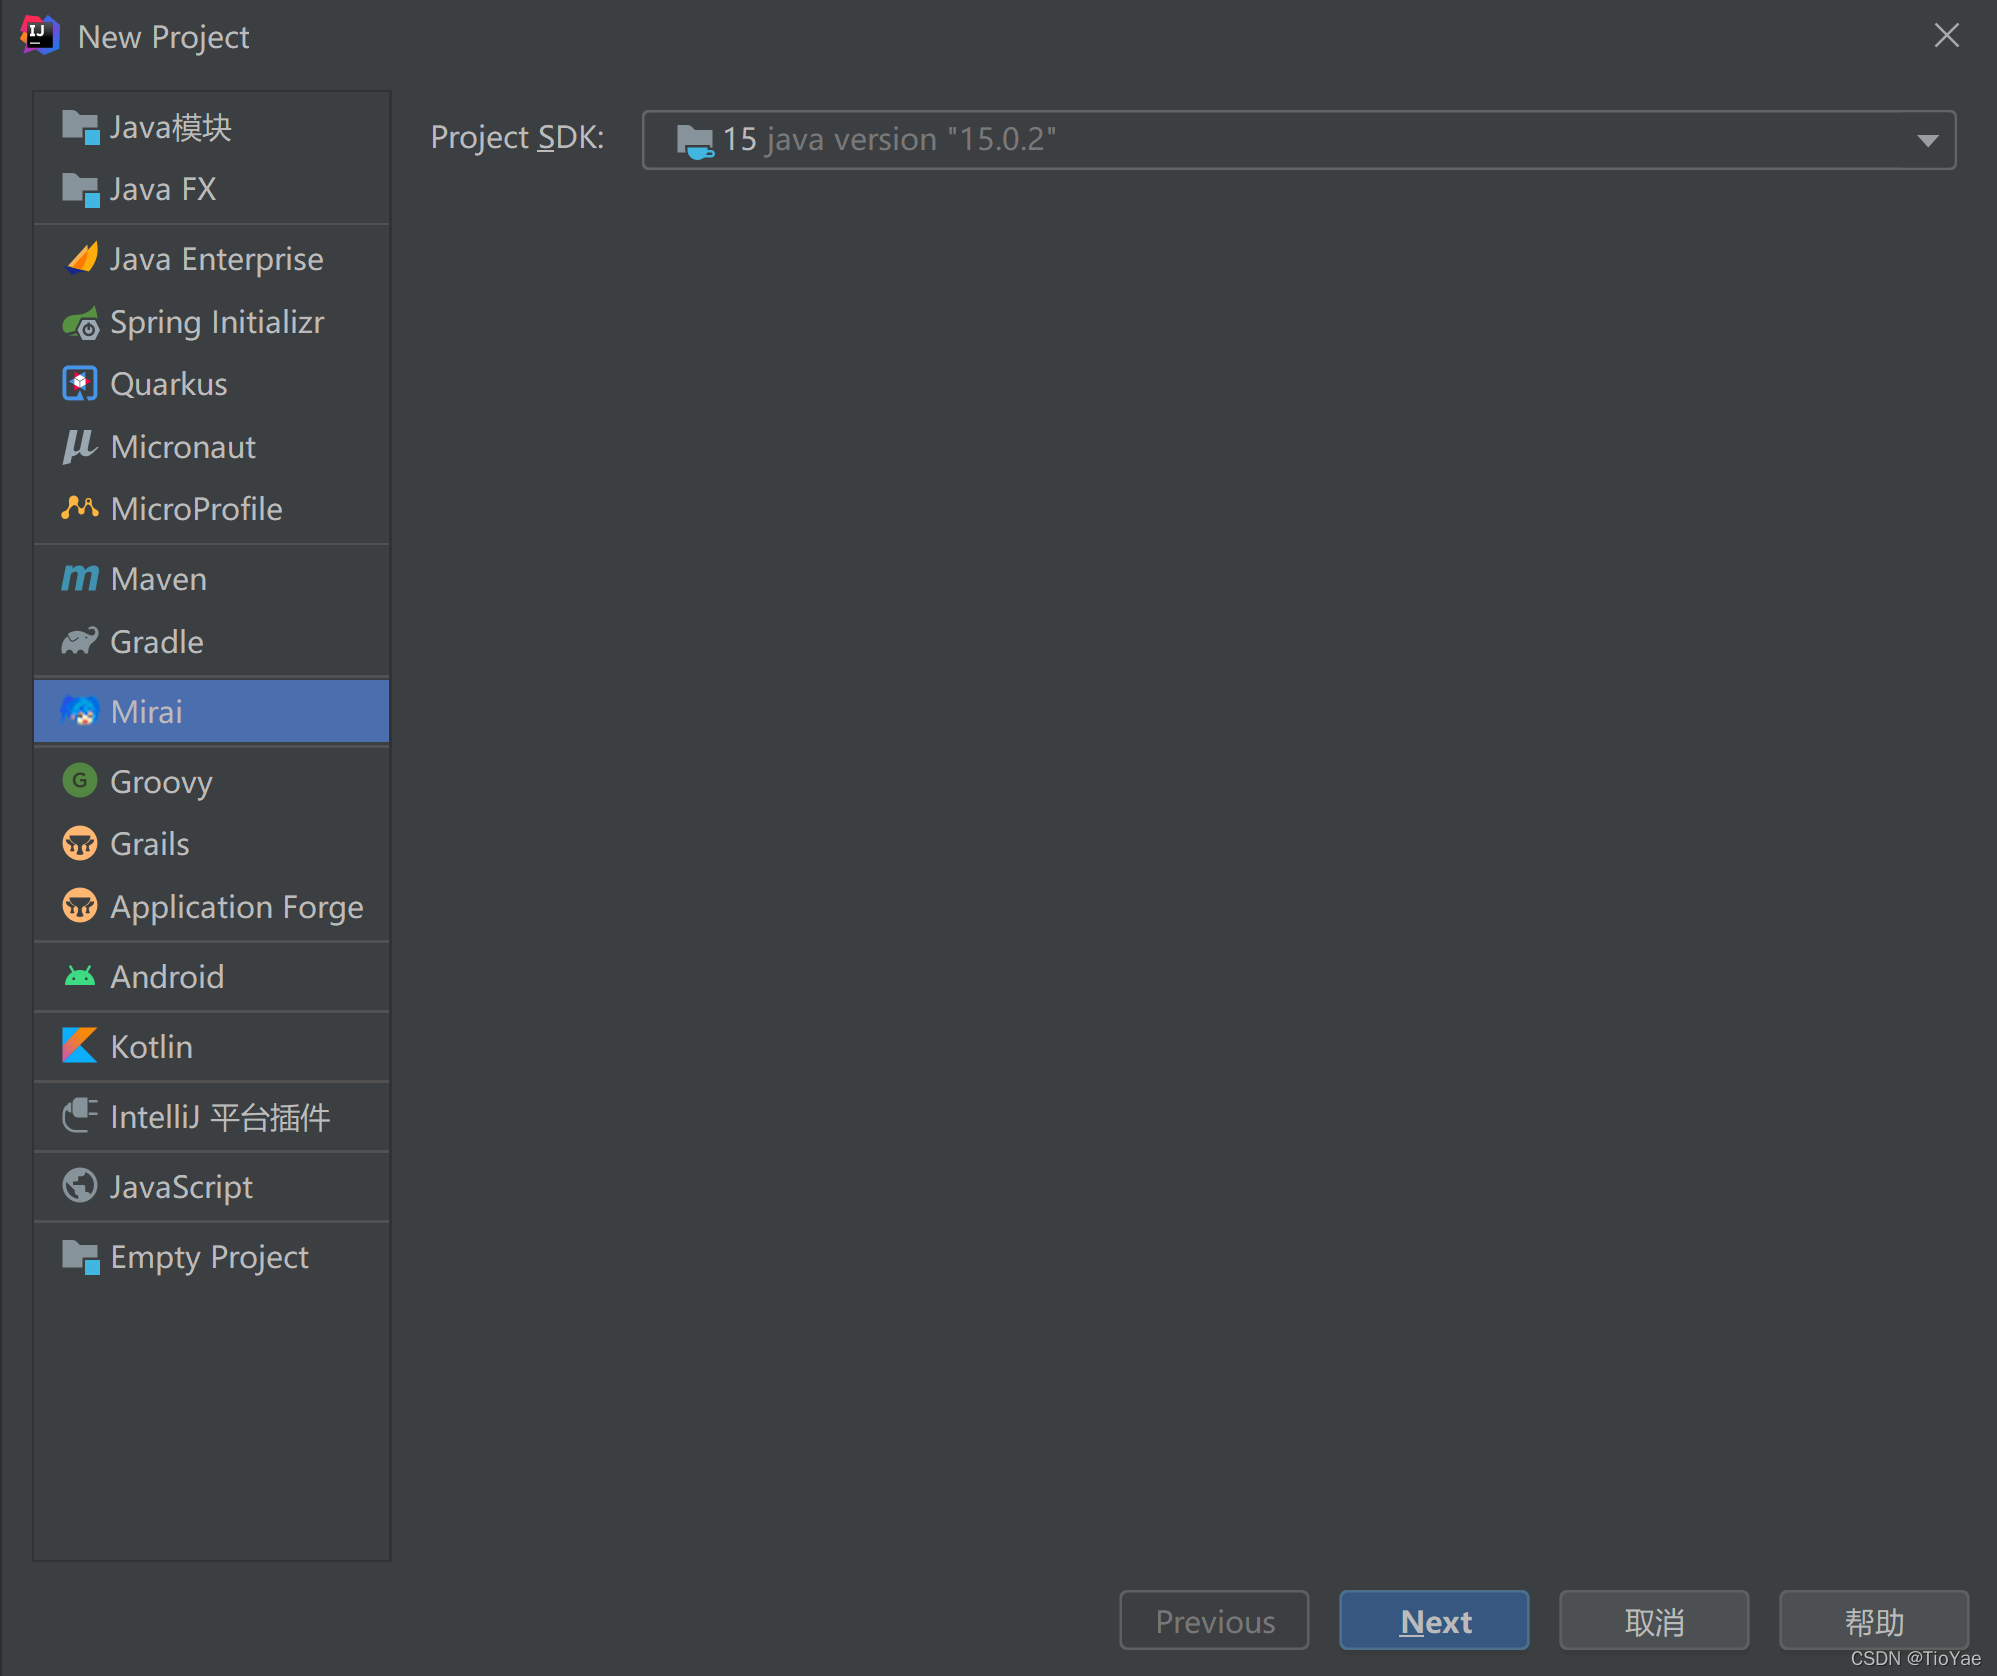This screenshot has height=1676, width=1997.
Task: Choose IntelliJ 平台插件 entry
Action: 211,1117
